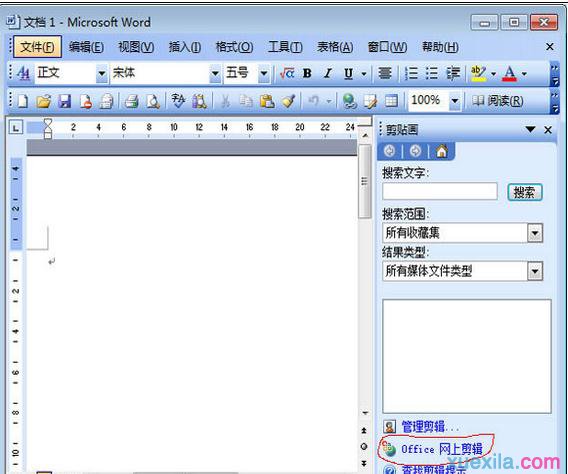Paste from clipboard icon
The height and width of the screenshot is (474, 568).
pos(267,101)
